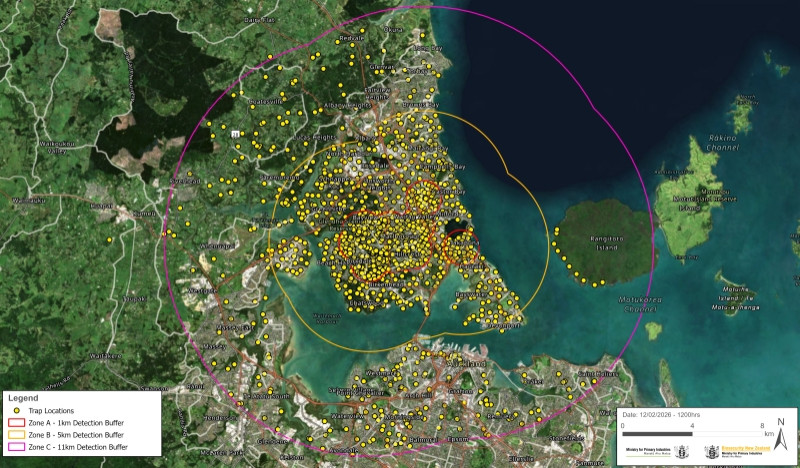
Task: Click the 'Rakino Channel' water label
Action: pos(722,142)
